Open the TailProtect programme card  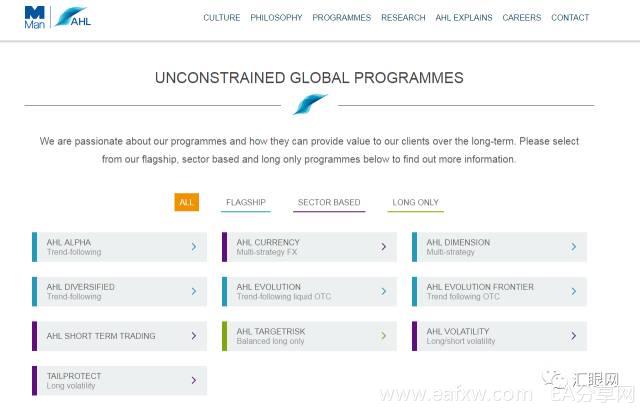[119, 380]
